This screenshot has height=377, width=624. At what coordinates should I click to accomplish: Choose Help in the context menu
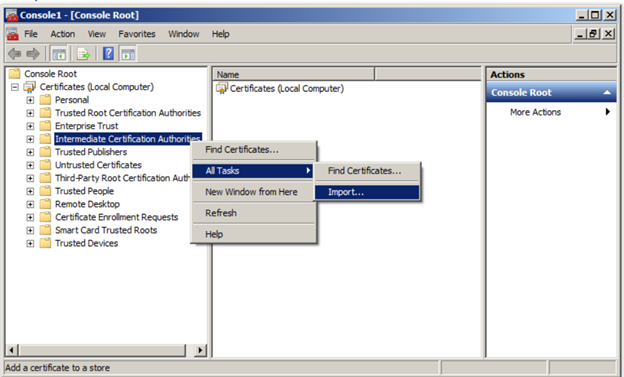click(254, 234)
